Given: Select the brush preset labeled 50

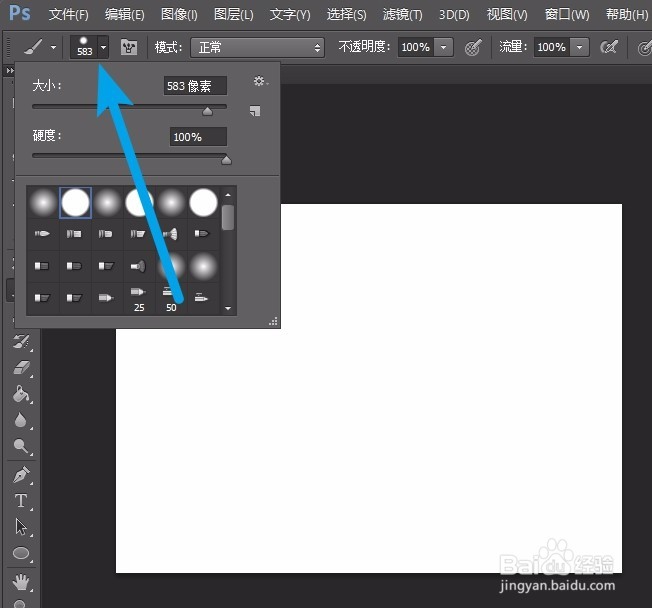Looking at the screenshot, I should 171,298.
